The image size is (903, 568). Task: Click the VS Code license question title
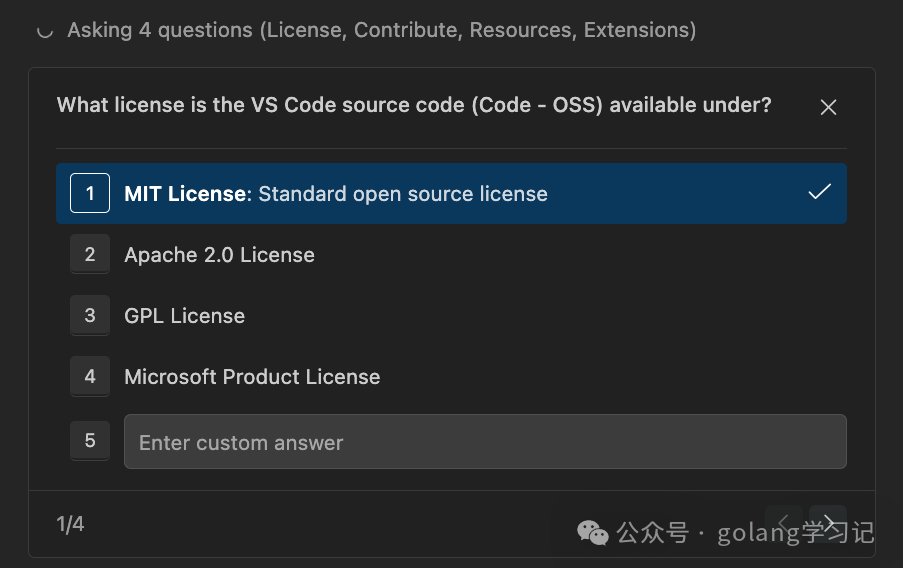[414, 105]
